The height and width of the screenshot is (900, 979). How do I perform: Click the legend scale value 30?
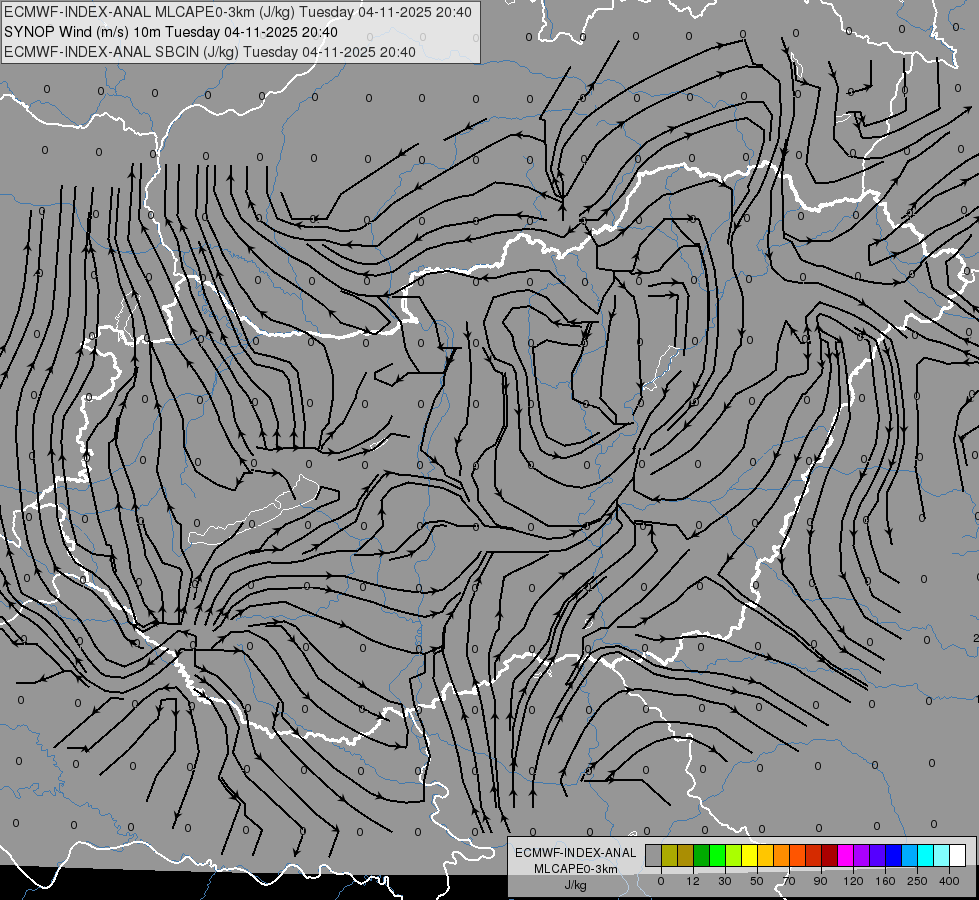(725, 881)
